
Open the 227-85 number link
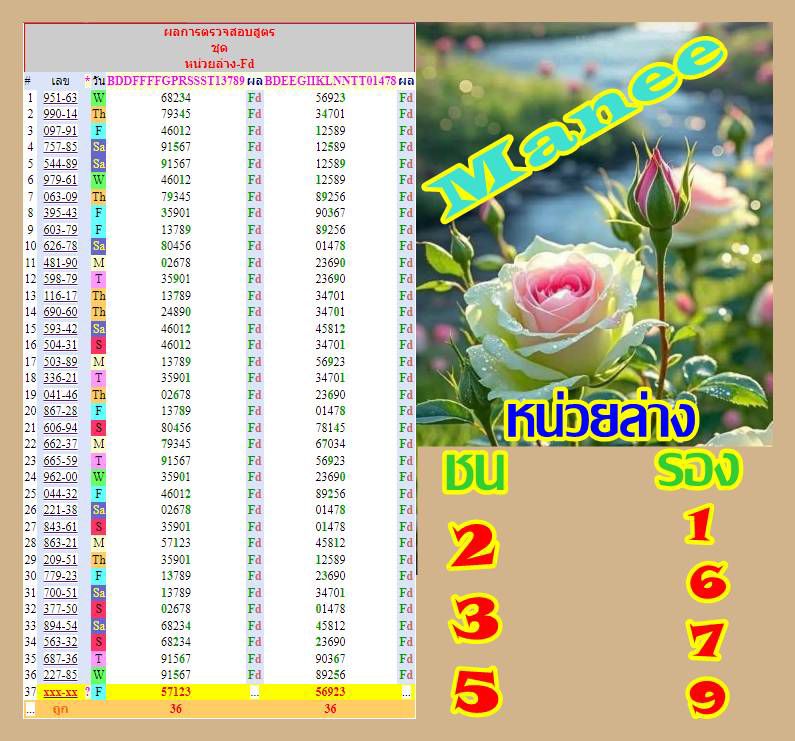60,675
